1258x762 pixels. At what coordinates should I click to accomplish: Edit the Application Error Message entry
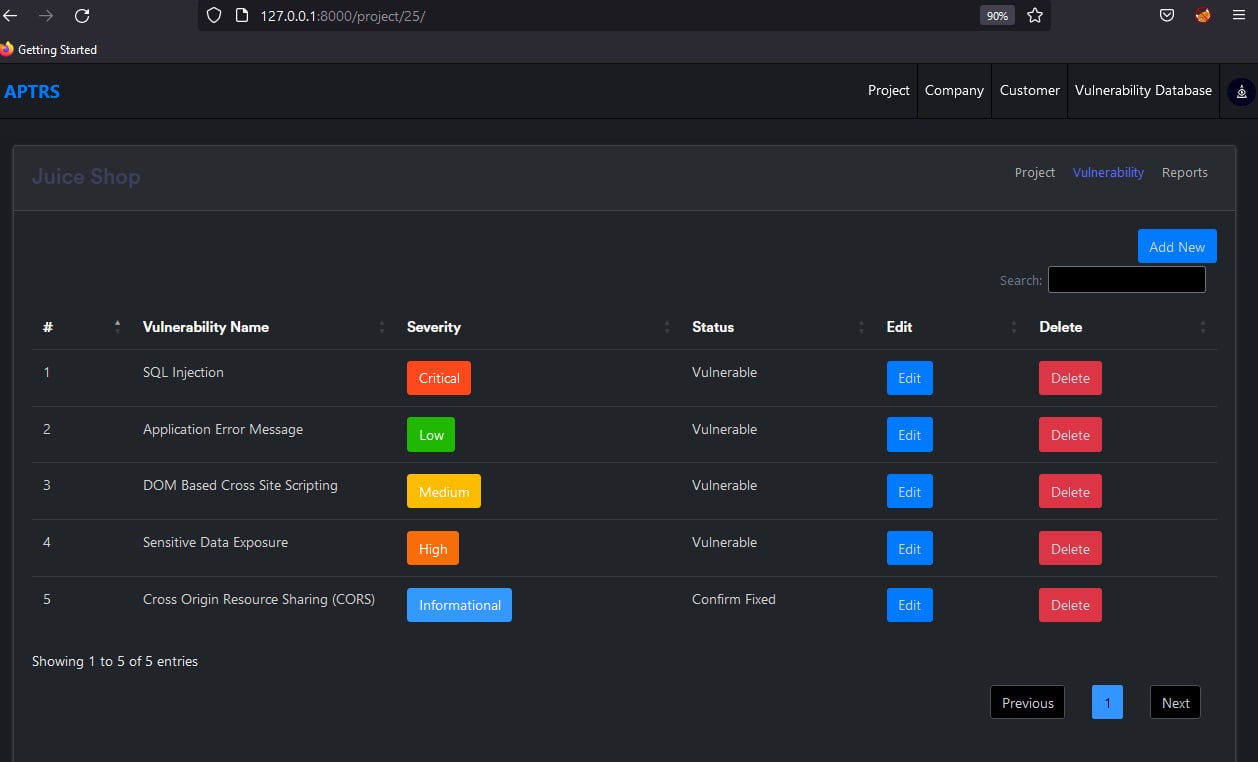click(x=909, y=435)
